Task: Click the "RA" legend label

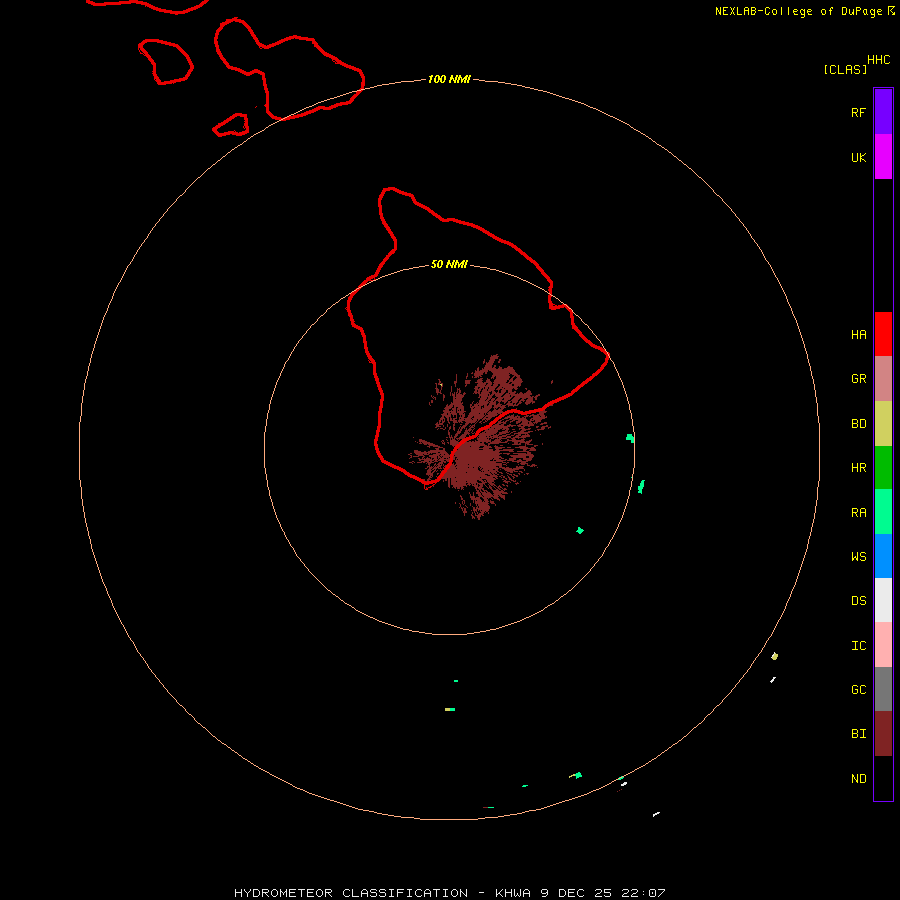Action: click(858, 513)
